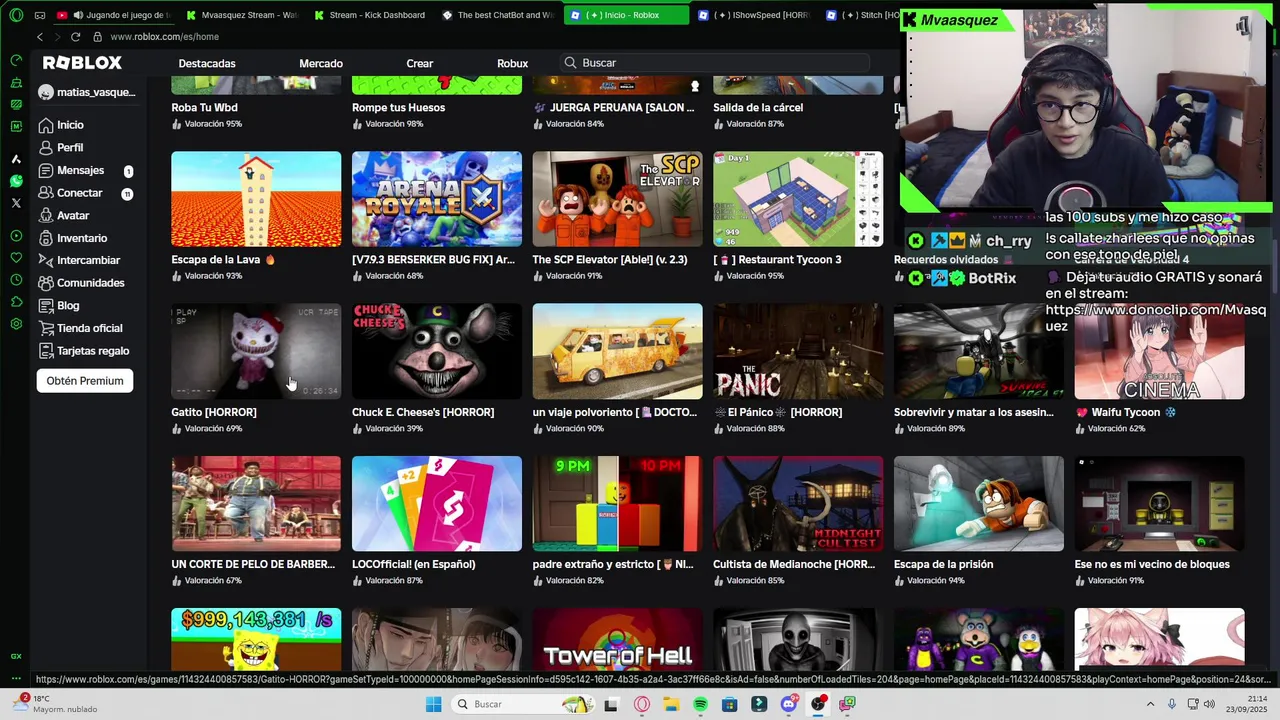The height and width of the screenshot is (720, 1280).
Task: Open the Gatito [HORROR] game thumbnail
Action: click(x=256, y=351)
